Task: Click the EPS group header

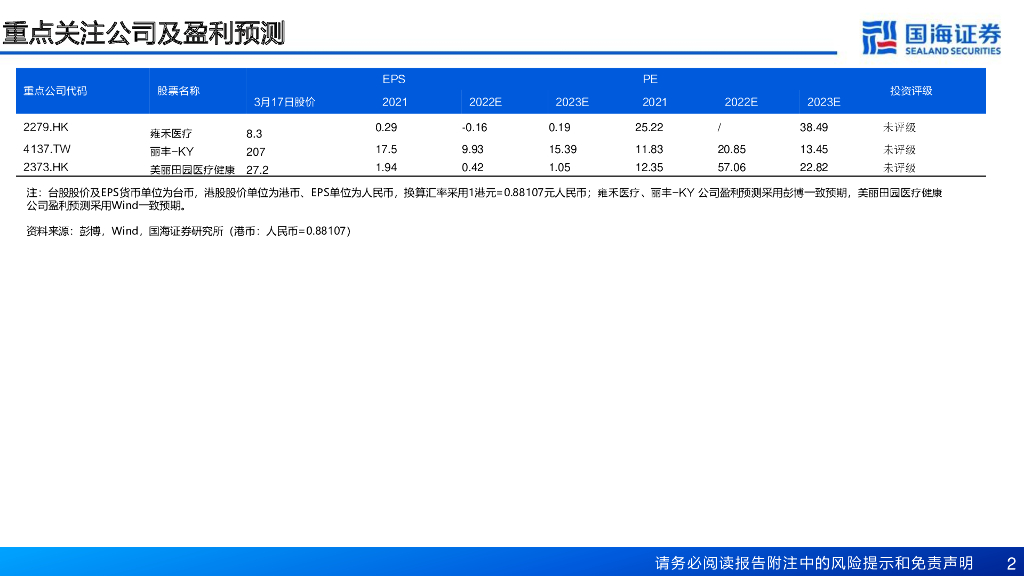Action: click(394, 79)
